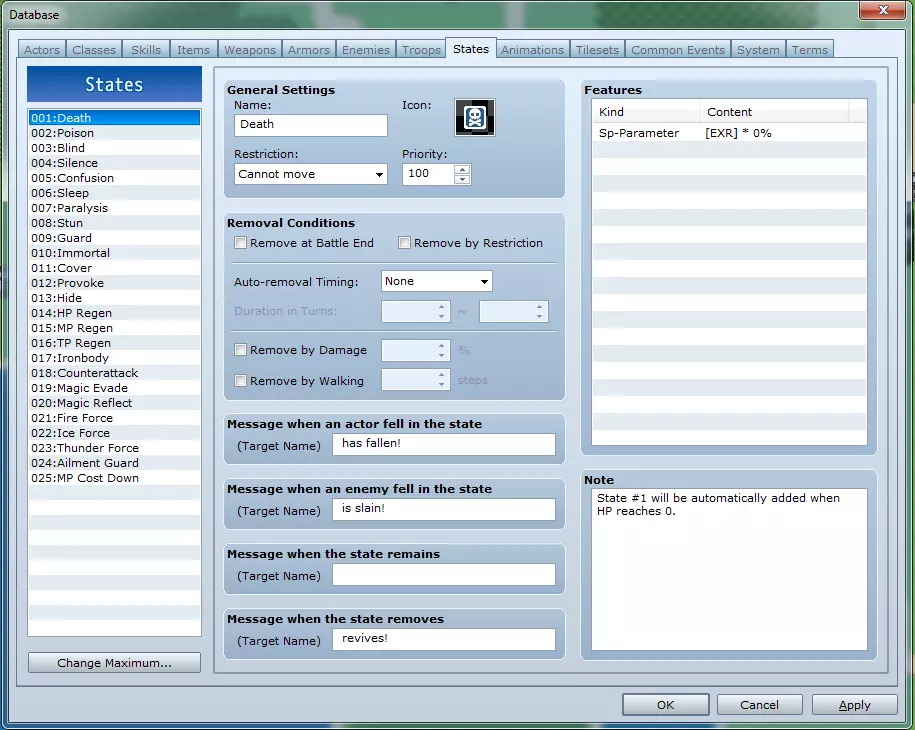Screen dimensions: 915x730
Task: Open the Common Events tab
Action: point(679,50)
